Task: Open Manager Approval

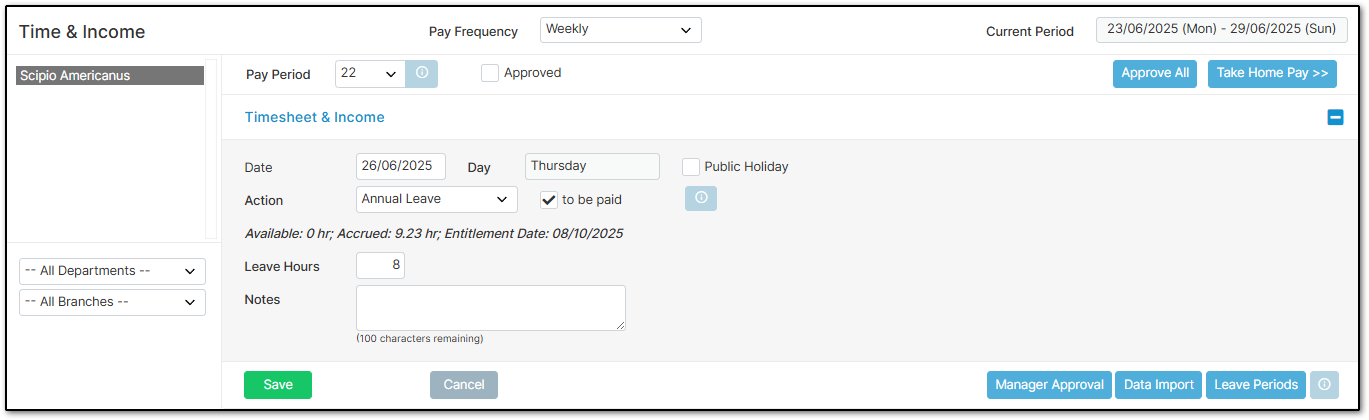Action: pyautogui.click(x=1049, y=385)
